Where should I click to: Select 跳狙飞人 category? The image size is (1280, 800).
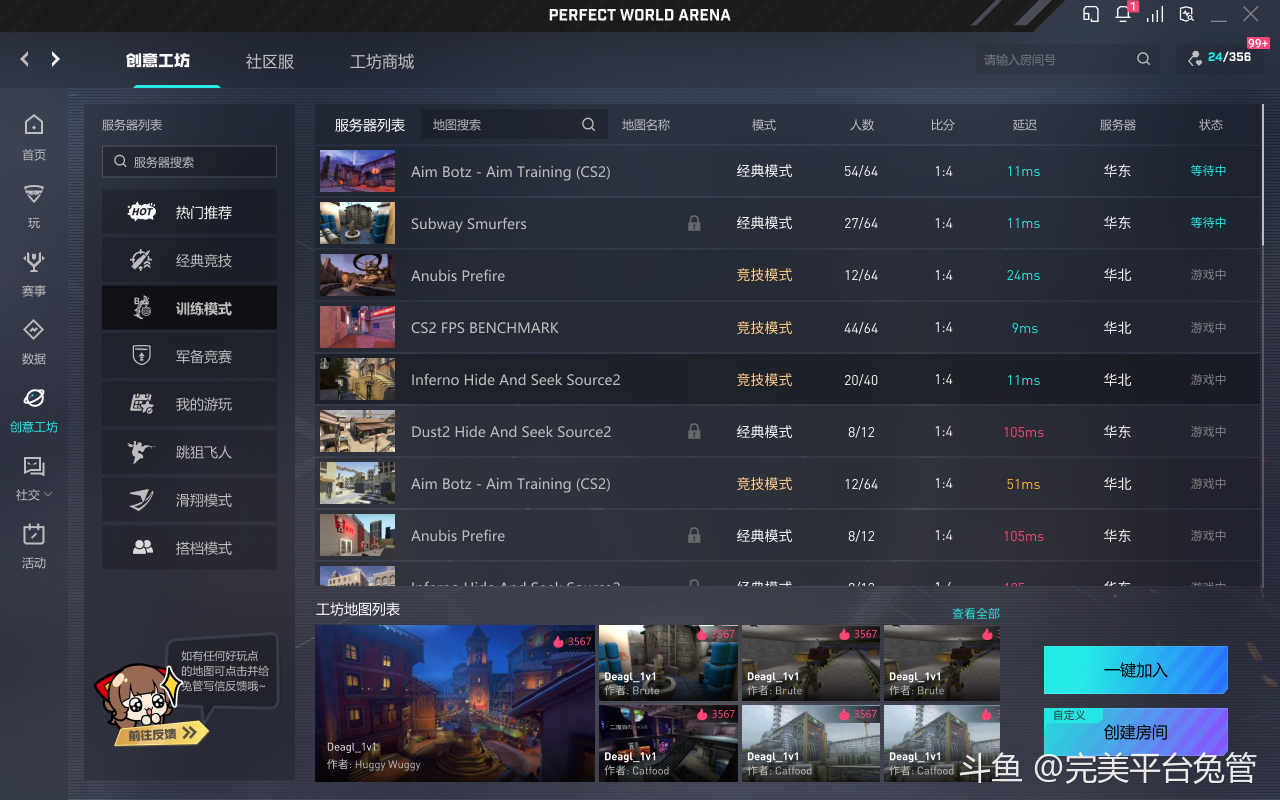190,453
